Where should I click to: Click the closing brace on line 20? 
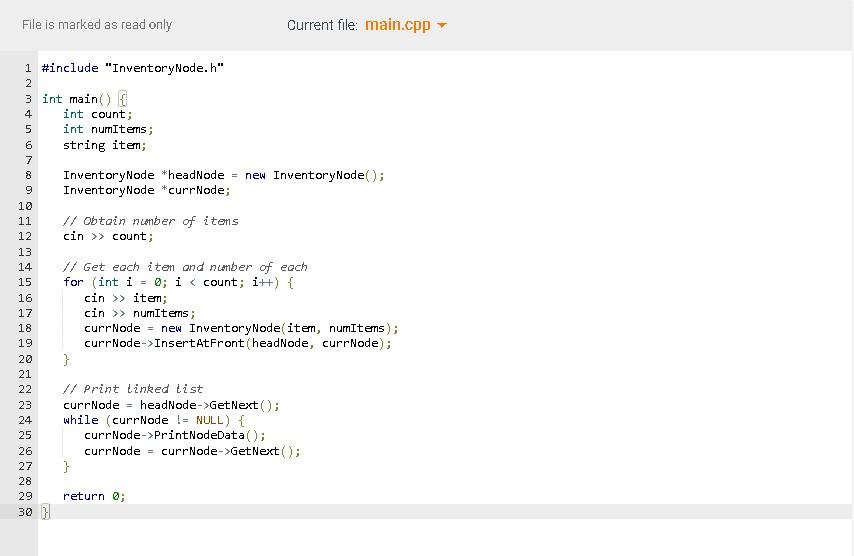click(x=66, y=359)
